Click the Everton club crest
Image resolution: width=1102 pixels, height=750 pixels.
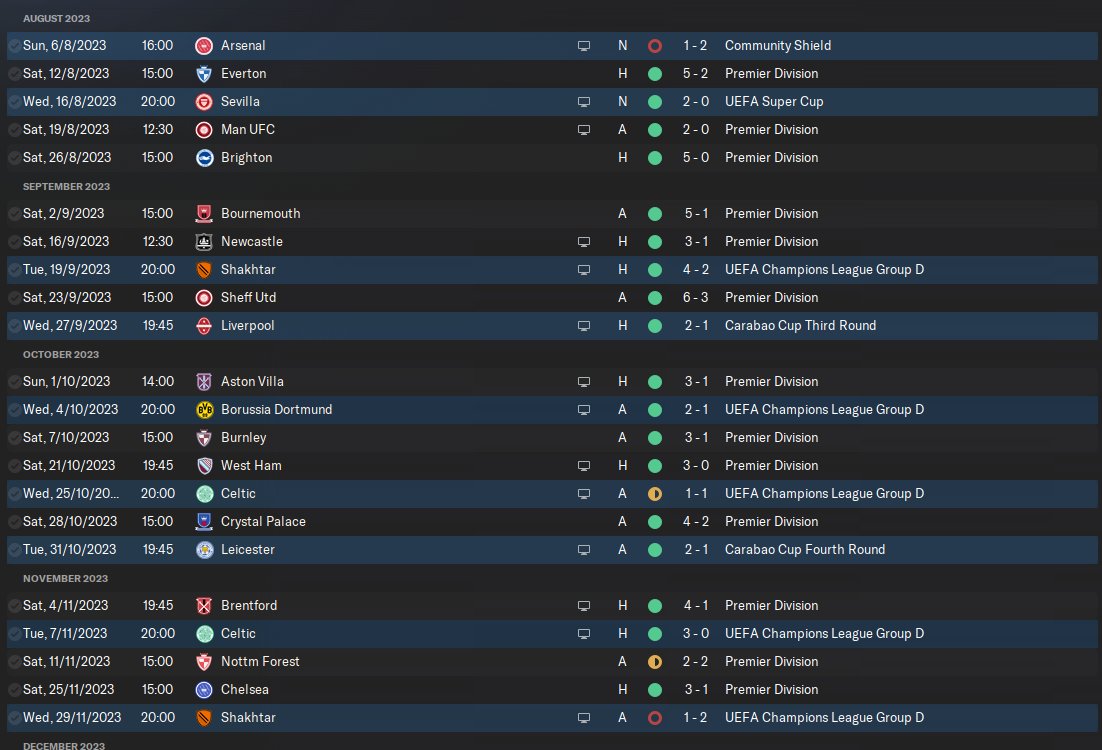click(204, 74)
